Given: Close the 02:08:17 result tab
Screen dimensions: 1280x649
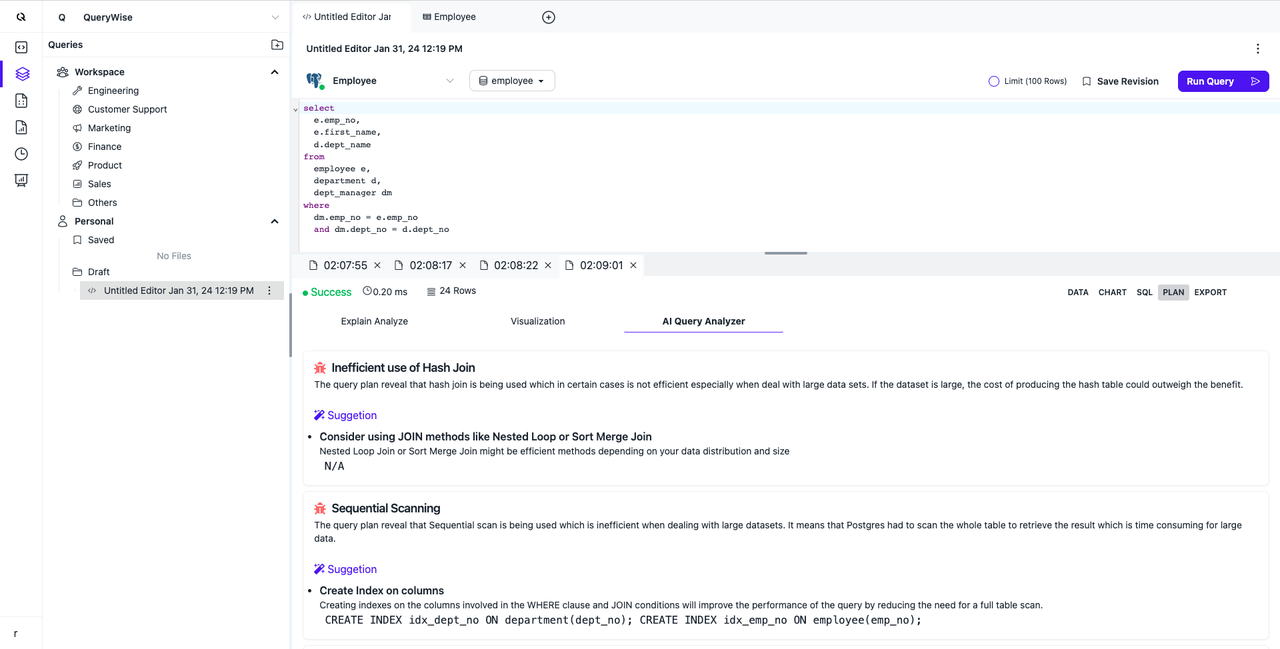Looking at the screenshot, I should pos(462,266).
